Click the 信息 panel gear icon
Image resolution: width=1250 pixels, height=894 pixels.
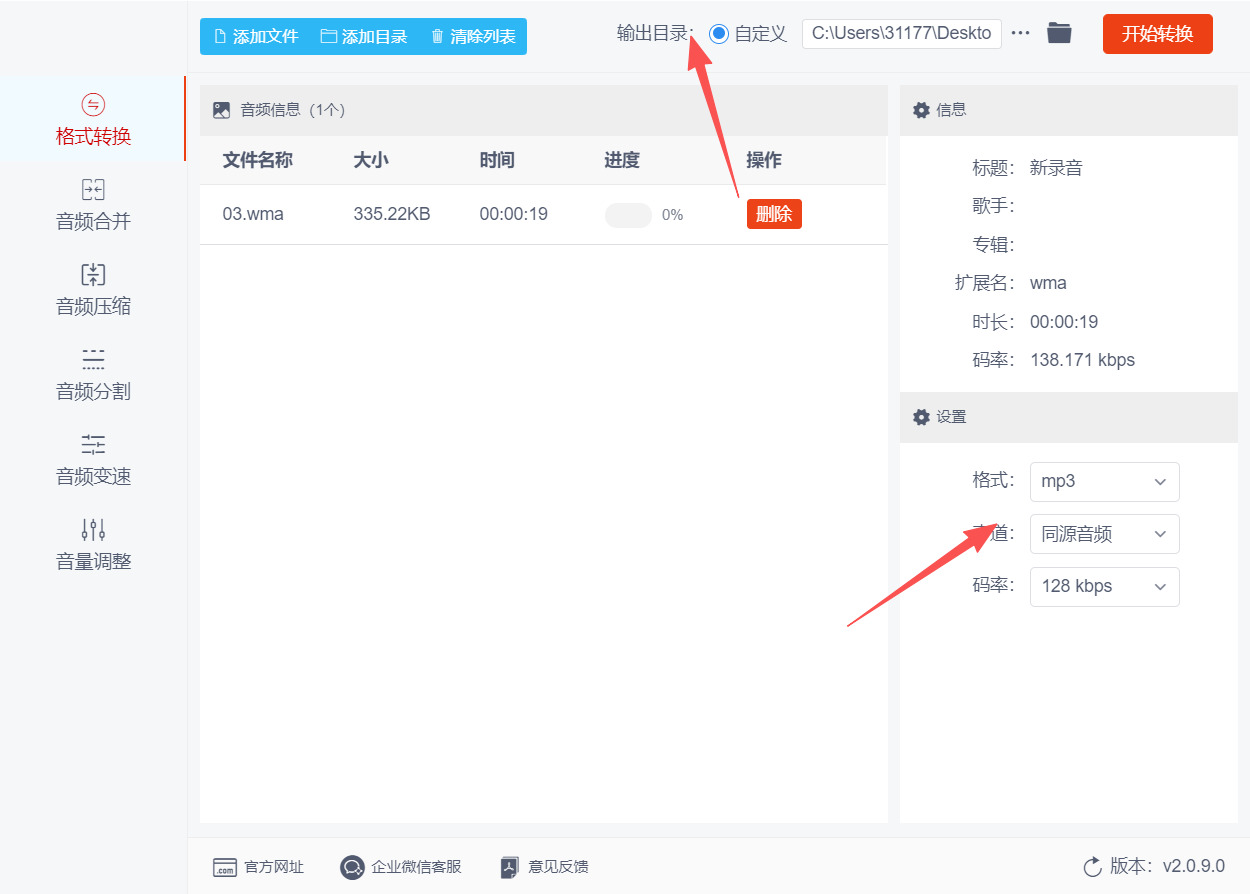click(921, 110)
